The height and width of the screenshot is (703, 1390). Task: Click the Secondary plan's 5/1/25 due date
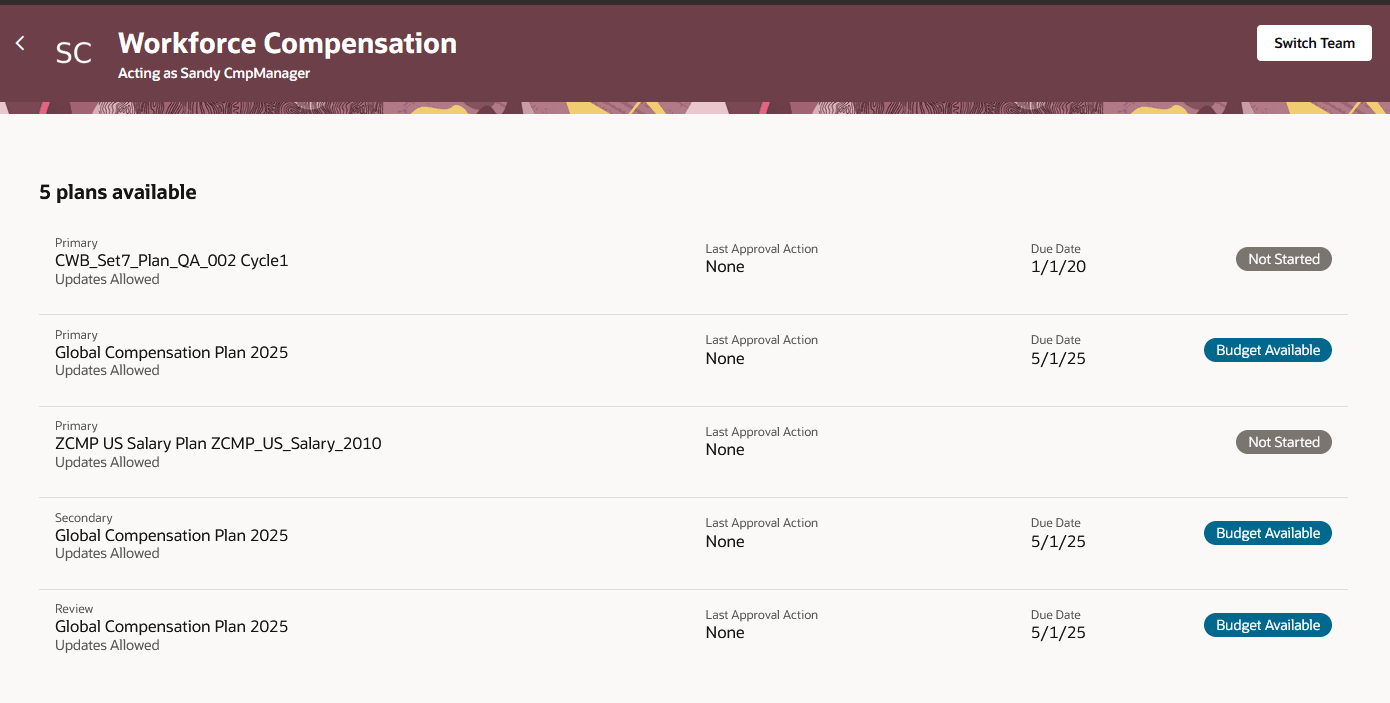point(1058,542)
